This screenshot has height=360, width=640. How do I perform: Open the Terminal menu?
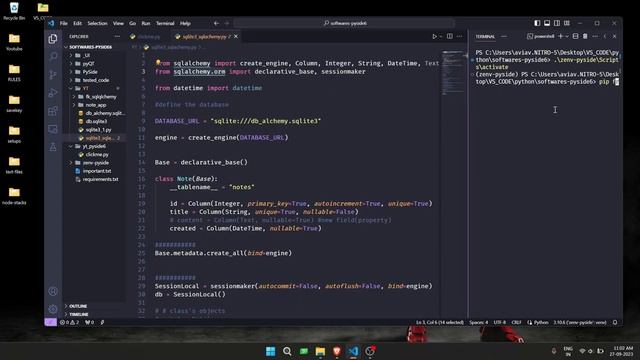[x=165, y=23]
